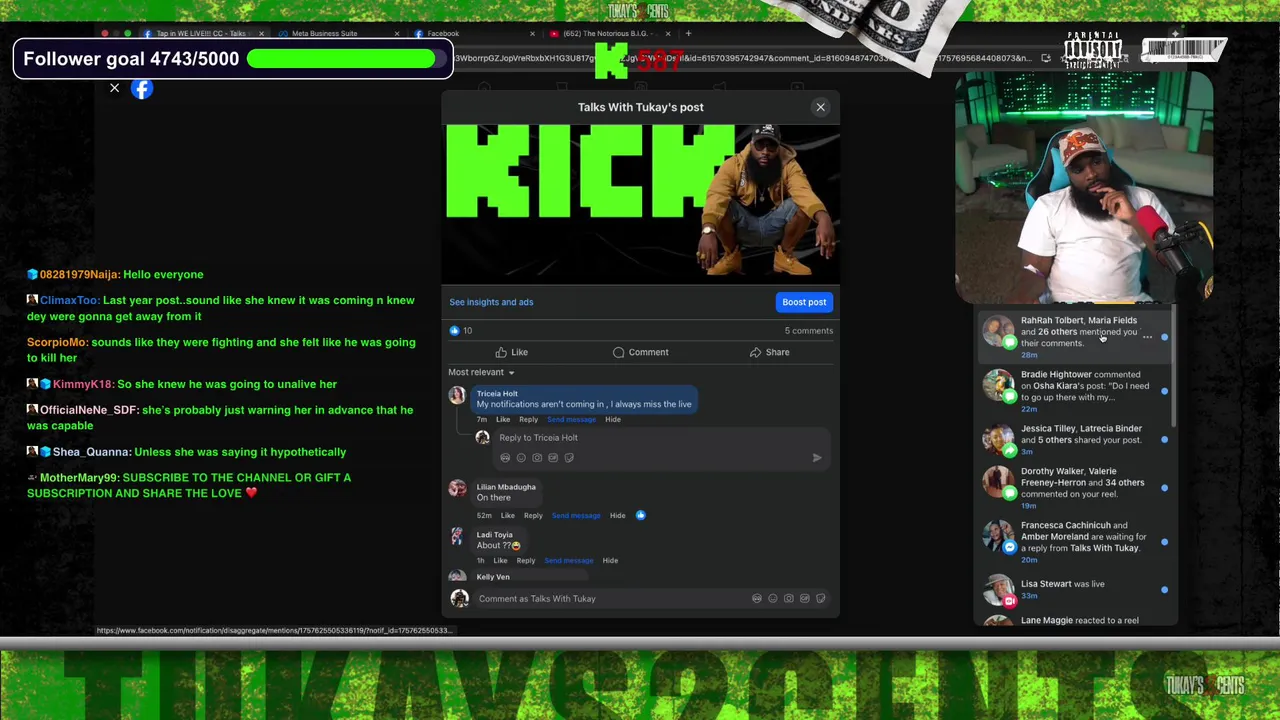The height and width of the screenshot is (720, 1280).
Task: Open emoji picker in main comment box
Action: tap(773, 599)
